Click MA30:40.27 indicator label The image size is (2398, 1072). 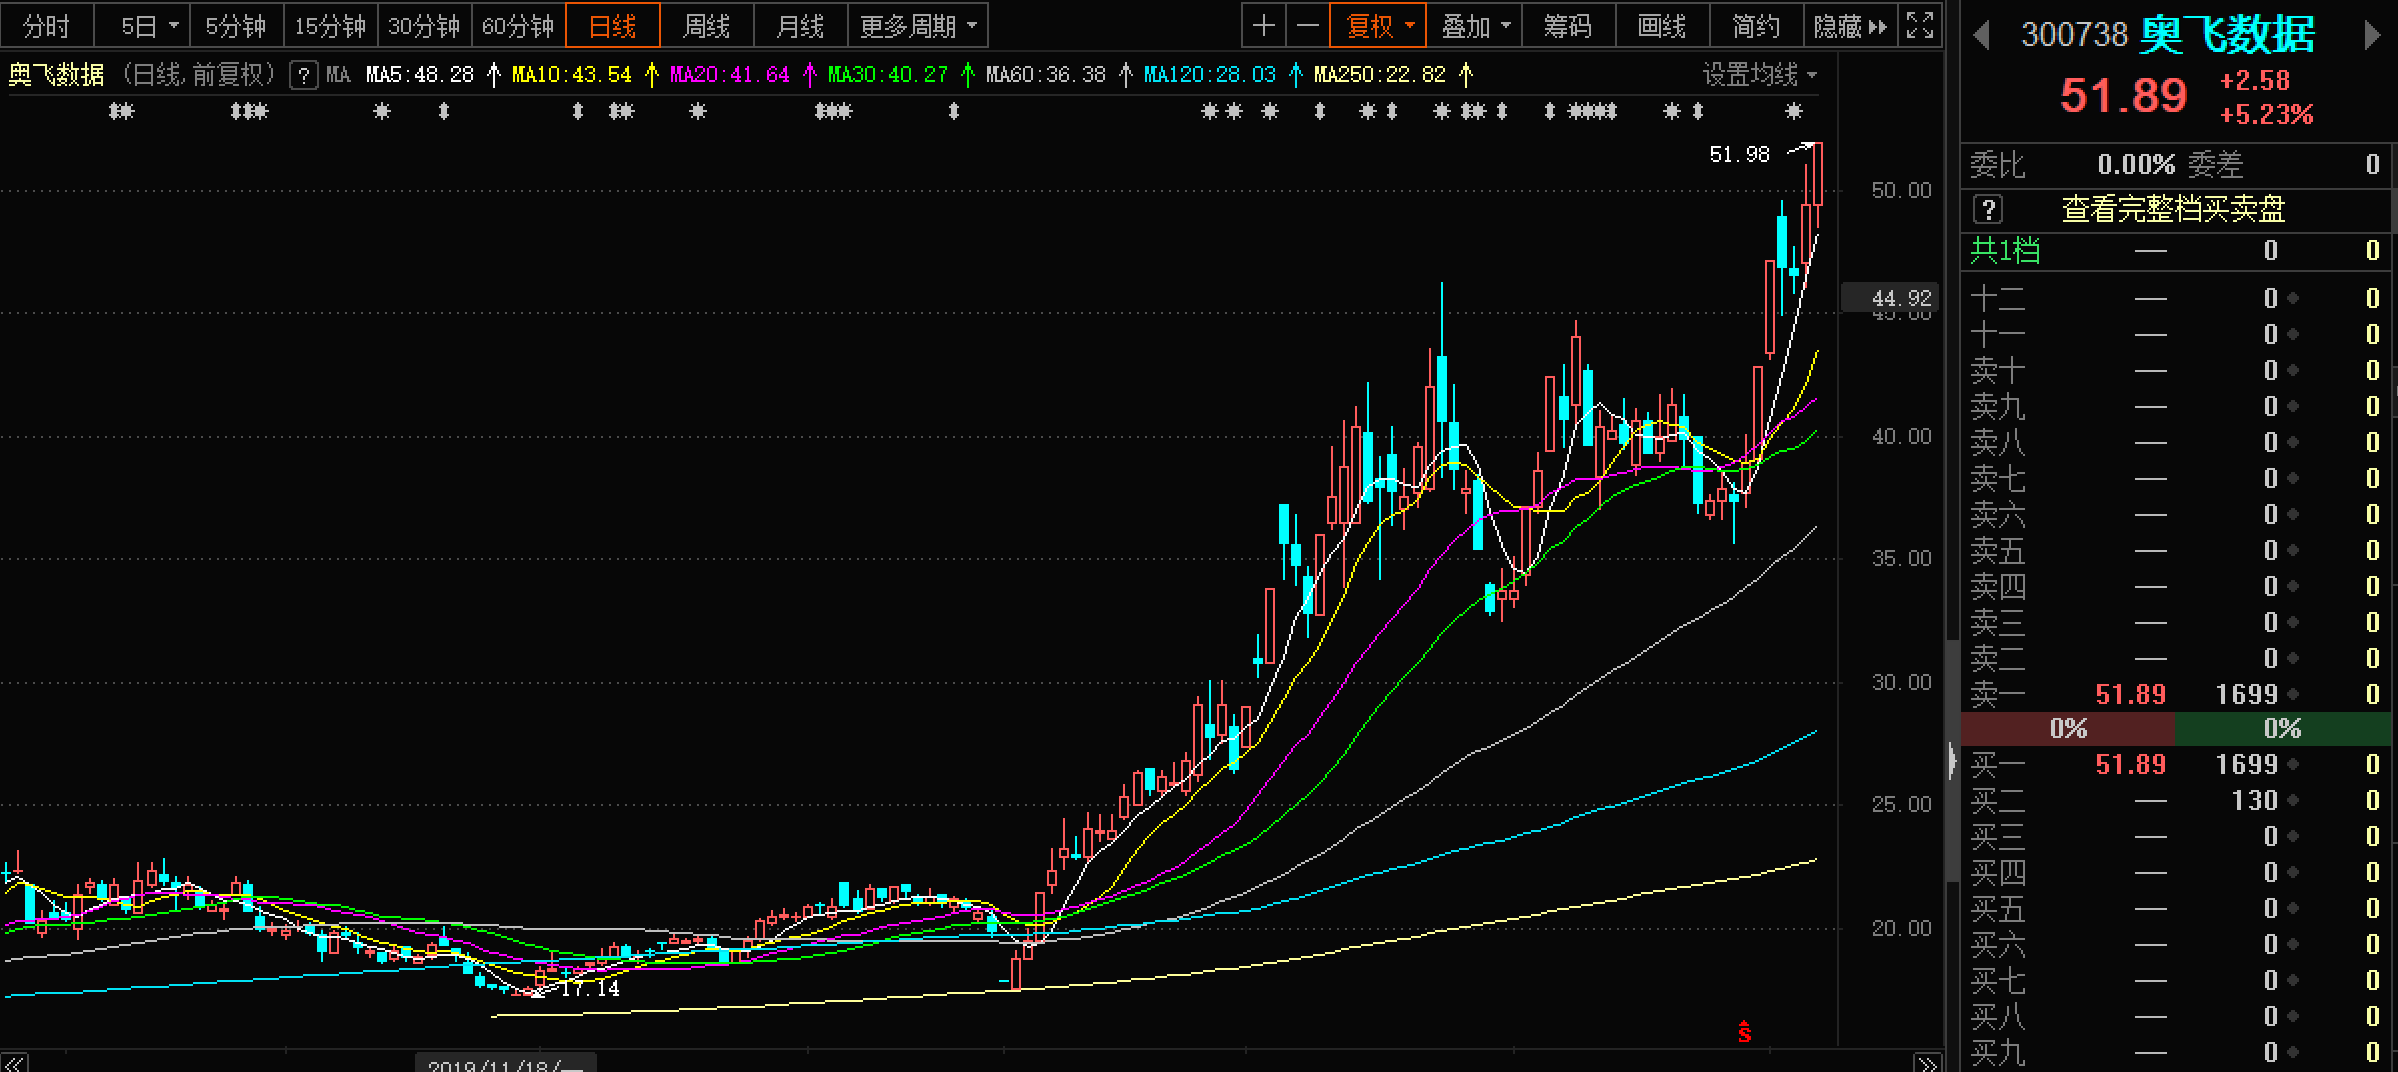pos(888,75)
